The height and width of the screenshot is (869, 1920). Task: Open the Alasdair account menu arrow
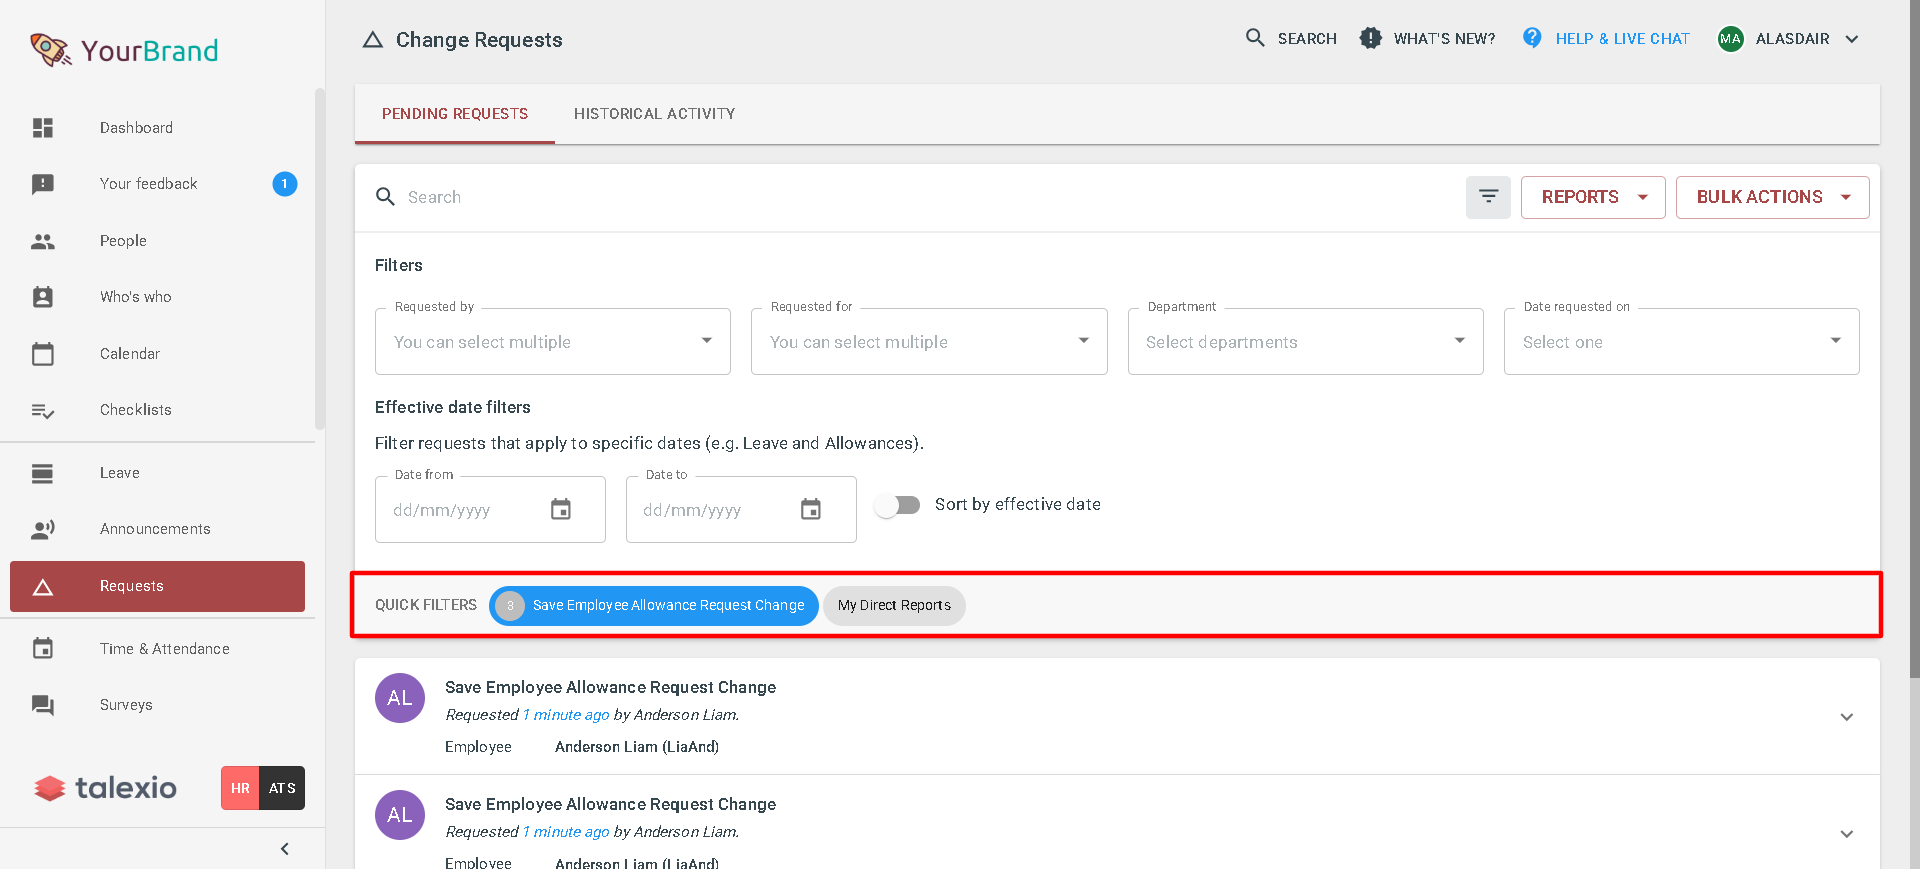1852,39
